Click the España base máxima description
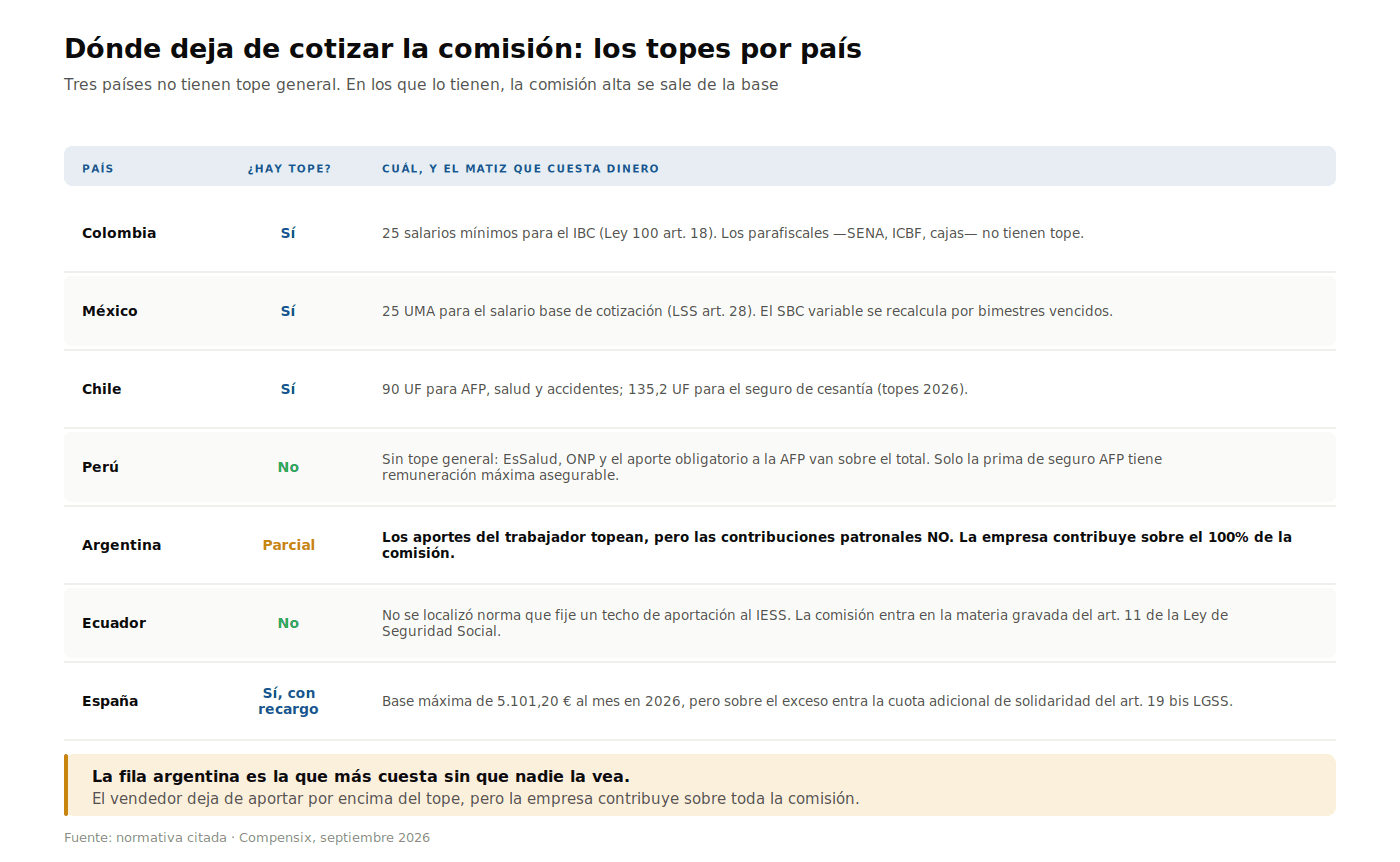1400x862 pixels. (x=807, y=701)
